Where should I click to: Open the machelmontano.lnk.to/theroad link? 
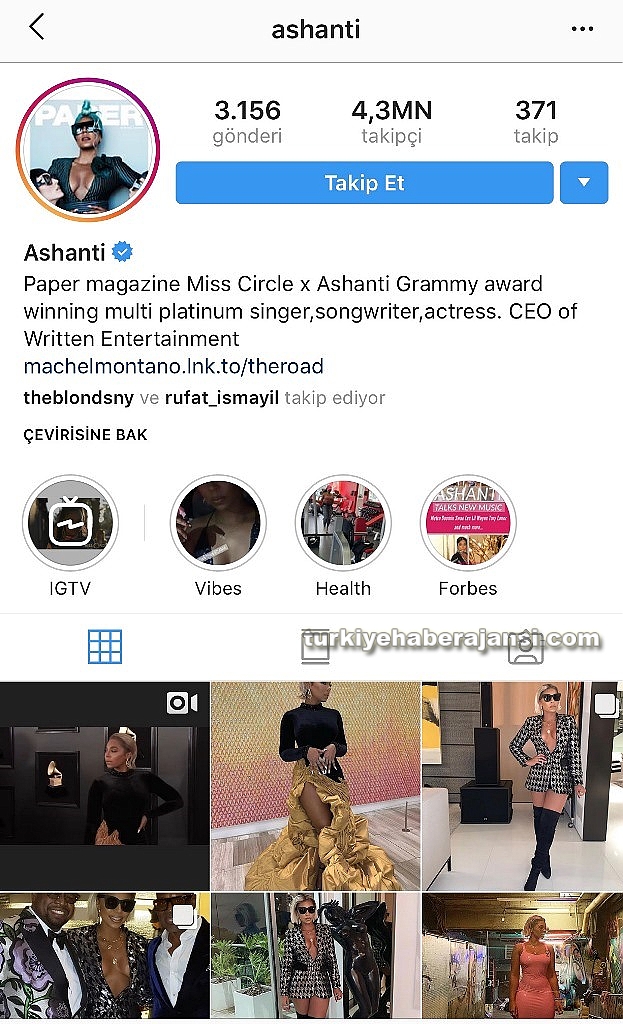174,366
